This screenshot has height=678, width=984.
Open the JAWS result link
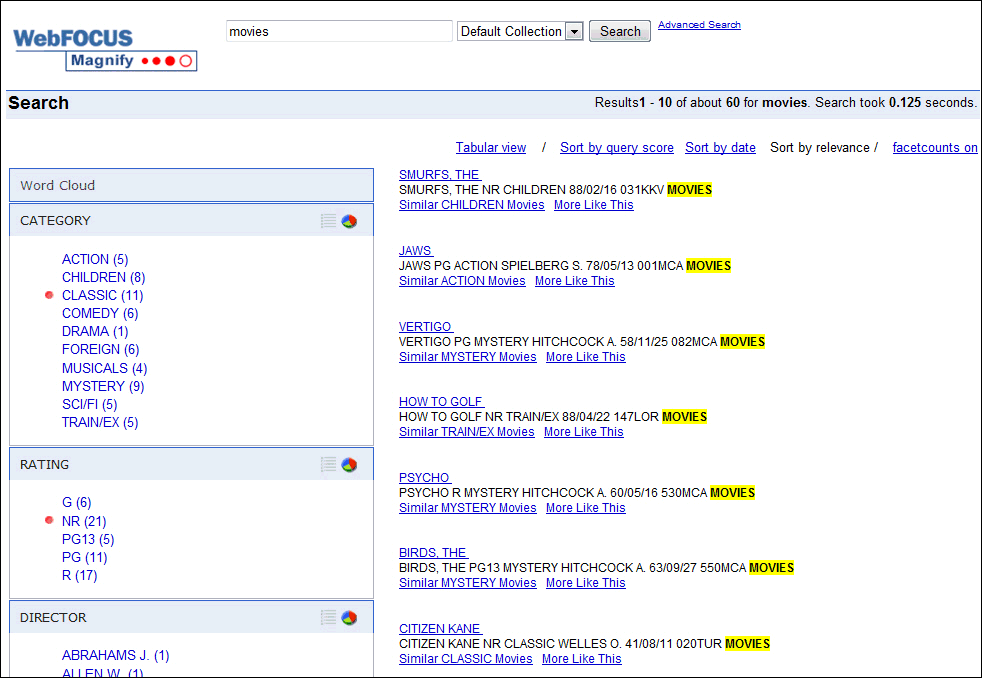coord(415,250)
